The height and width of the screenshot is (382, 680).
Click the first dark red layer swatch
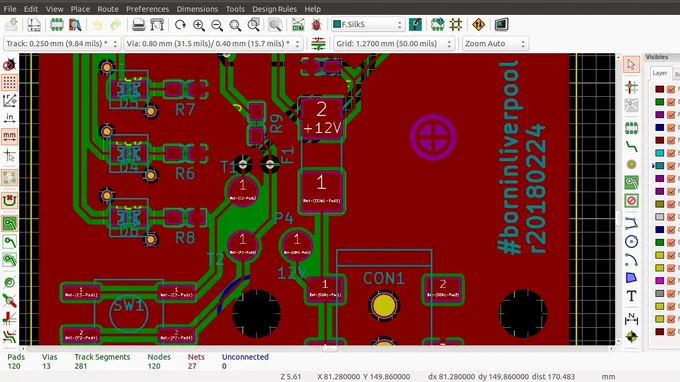coord(660,89)
